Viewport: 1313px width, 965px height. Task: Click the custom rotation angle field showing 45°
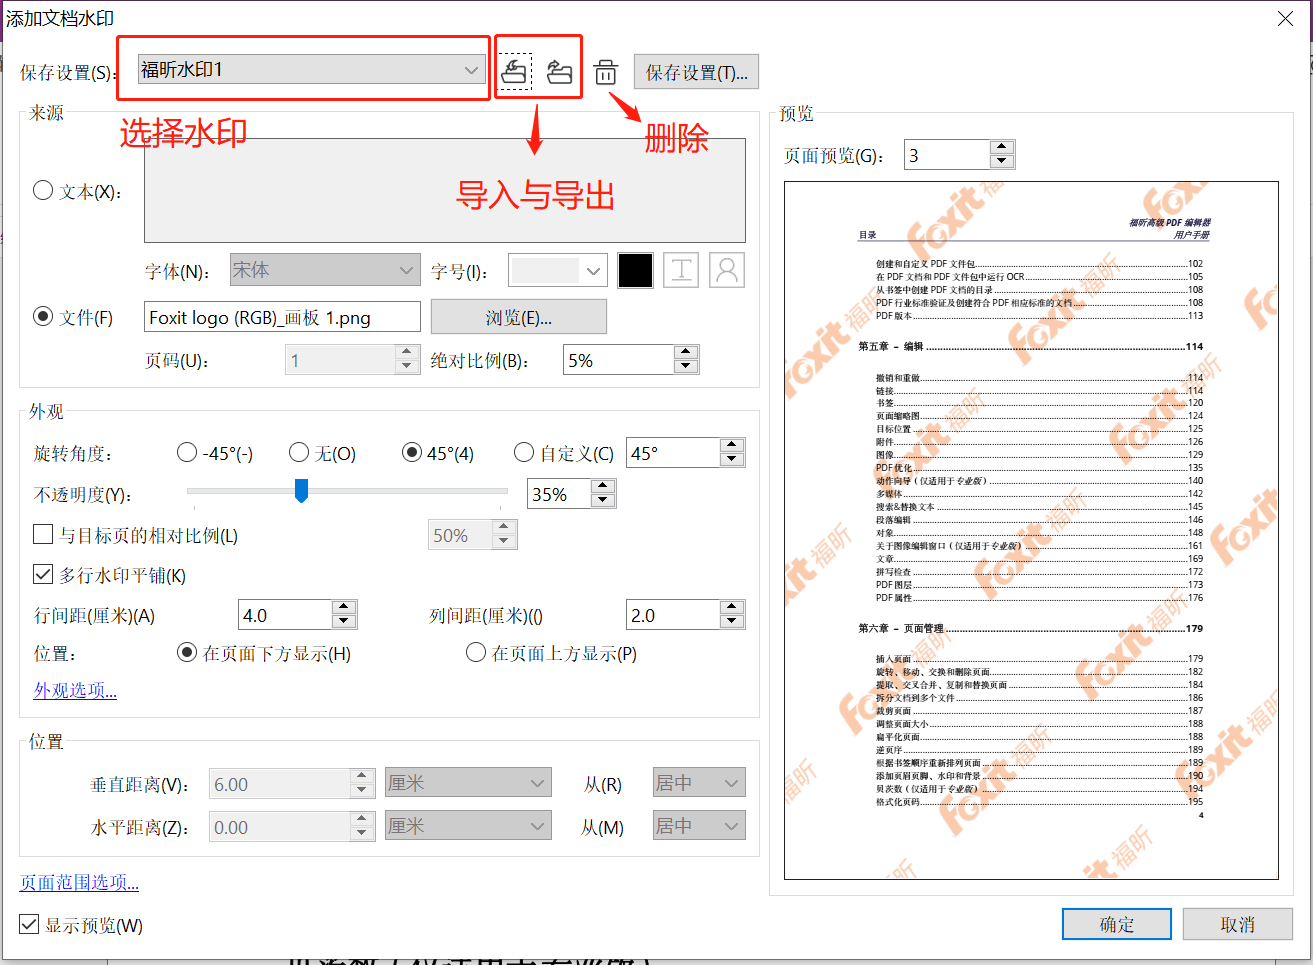(x=674, y=453)
